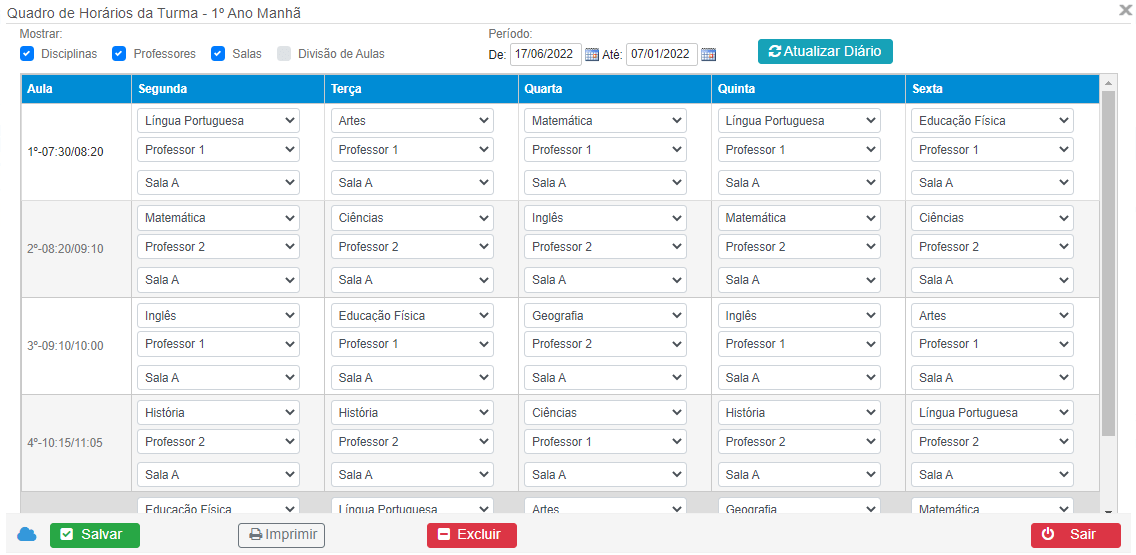
Task: Print the timetable using Imprimir
Action: pos(281,535)
